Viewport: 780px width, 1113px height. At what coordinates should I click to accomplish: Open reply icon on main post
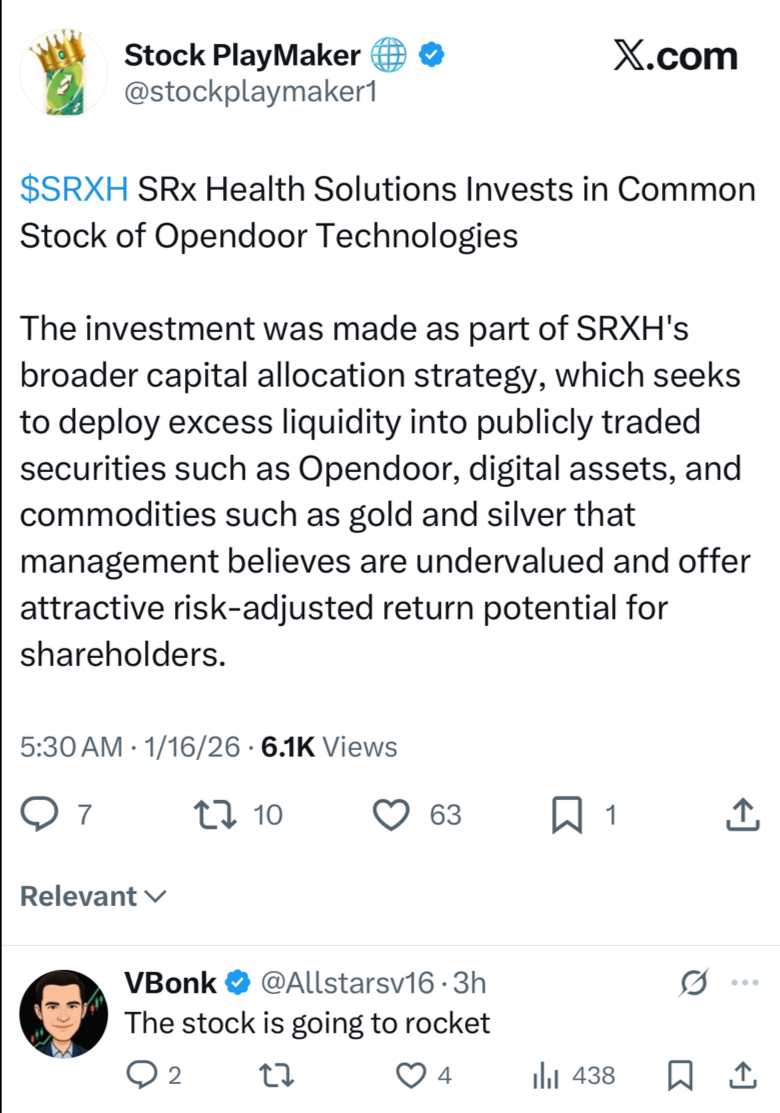[x=40, y=814]
